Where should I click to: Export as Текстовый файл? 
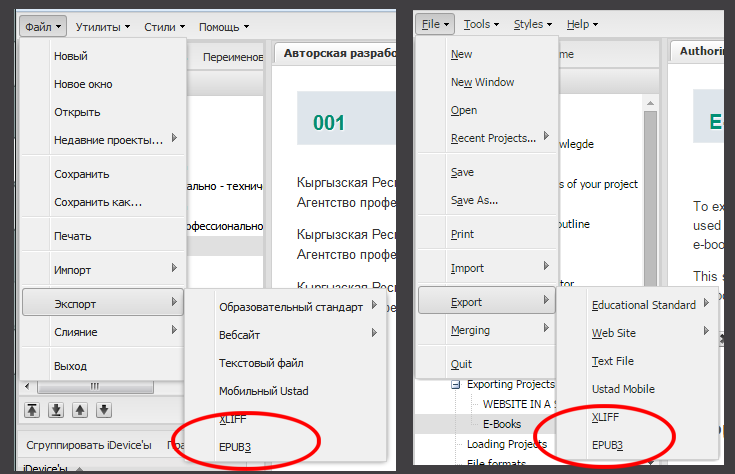click(x=286, y=363)
